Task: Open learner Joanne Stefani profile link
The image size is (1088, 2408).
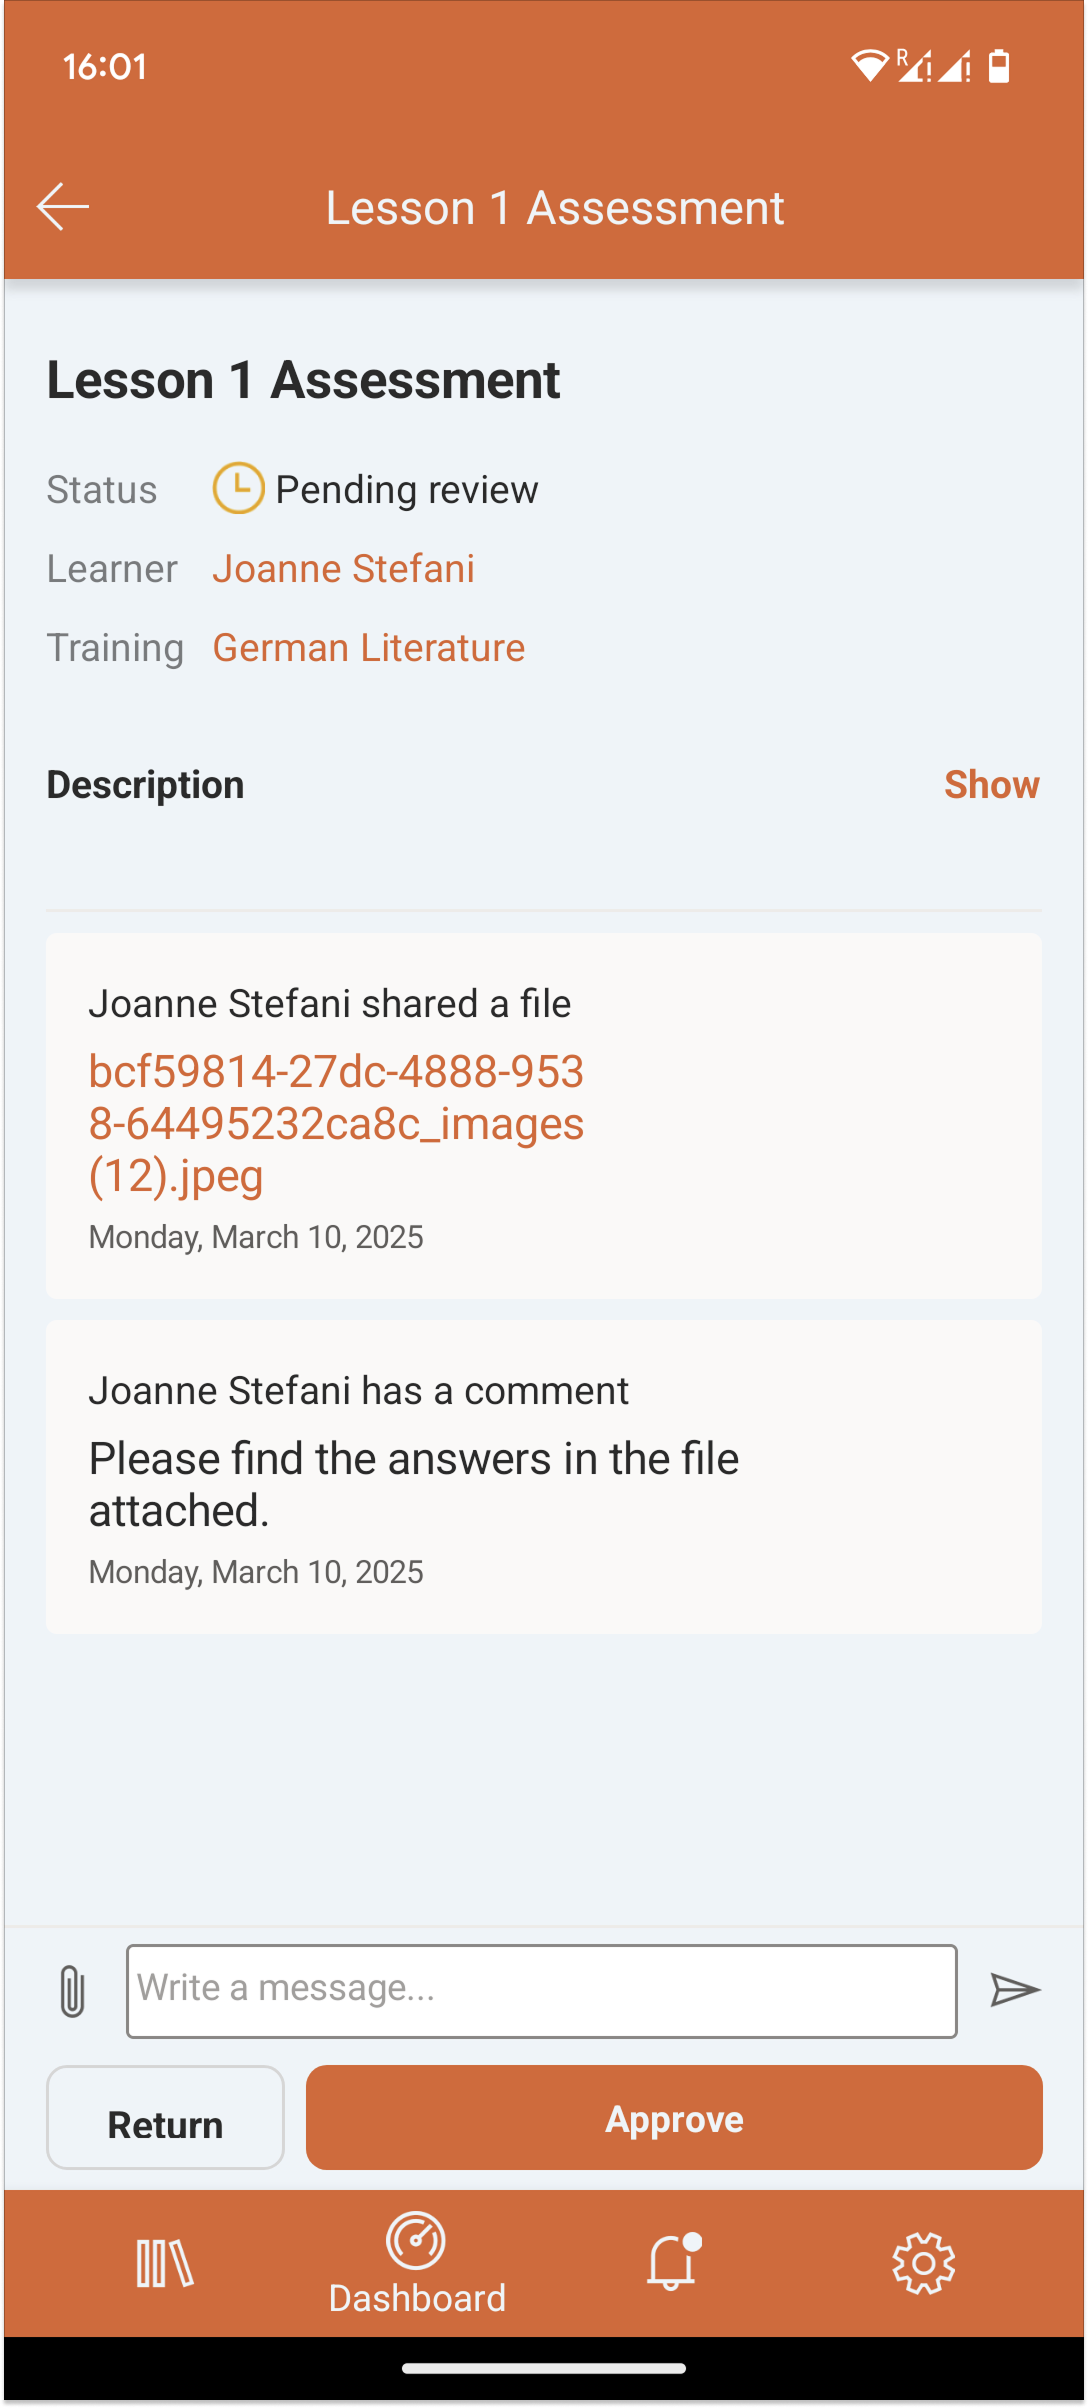Action: pos(343,569)
